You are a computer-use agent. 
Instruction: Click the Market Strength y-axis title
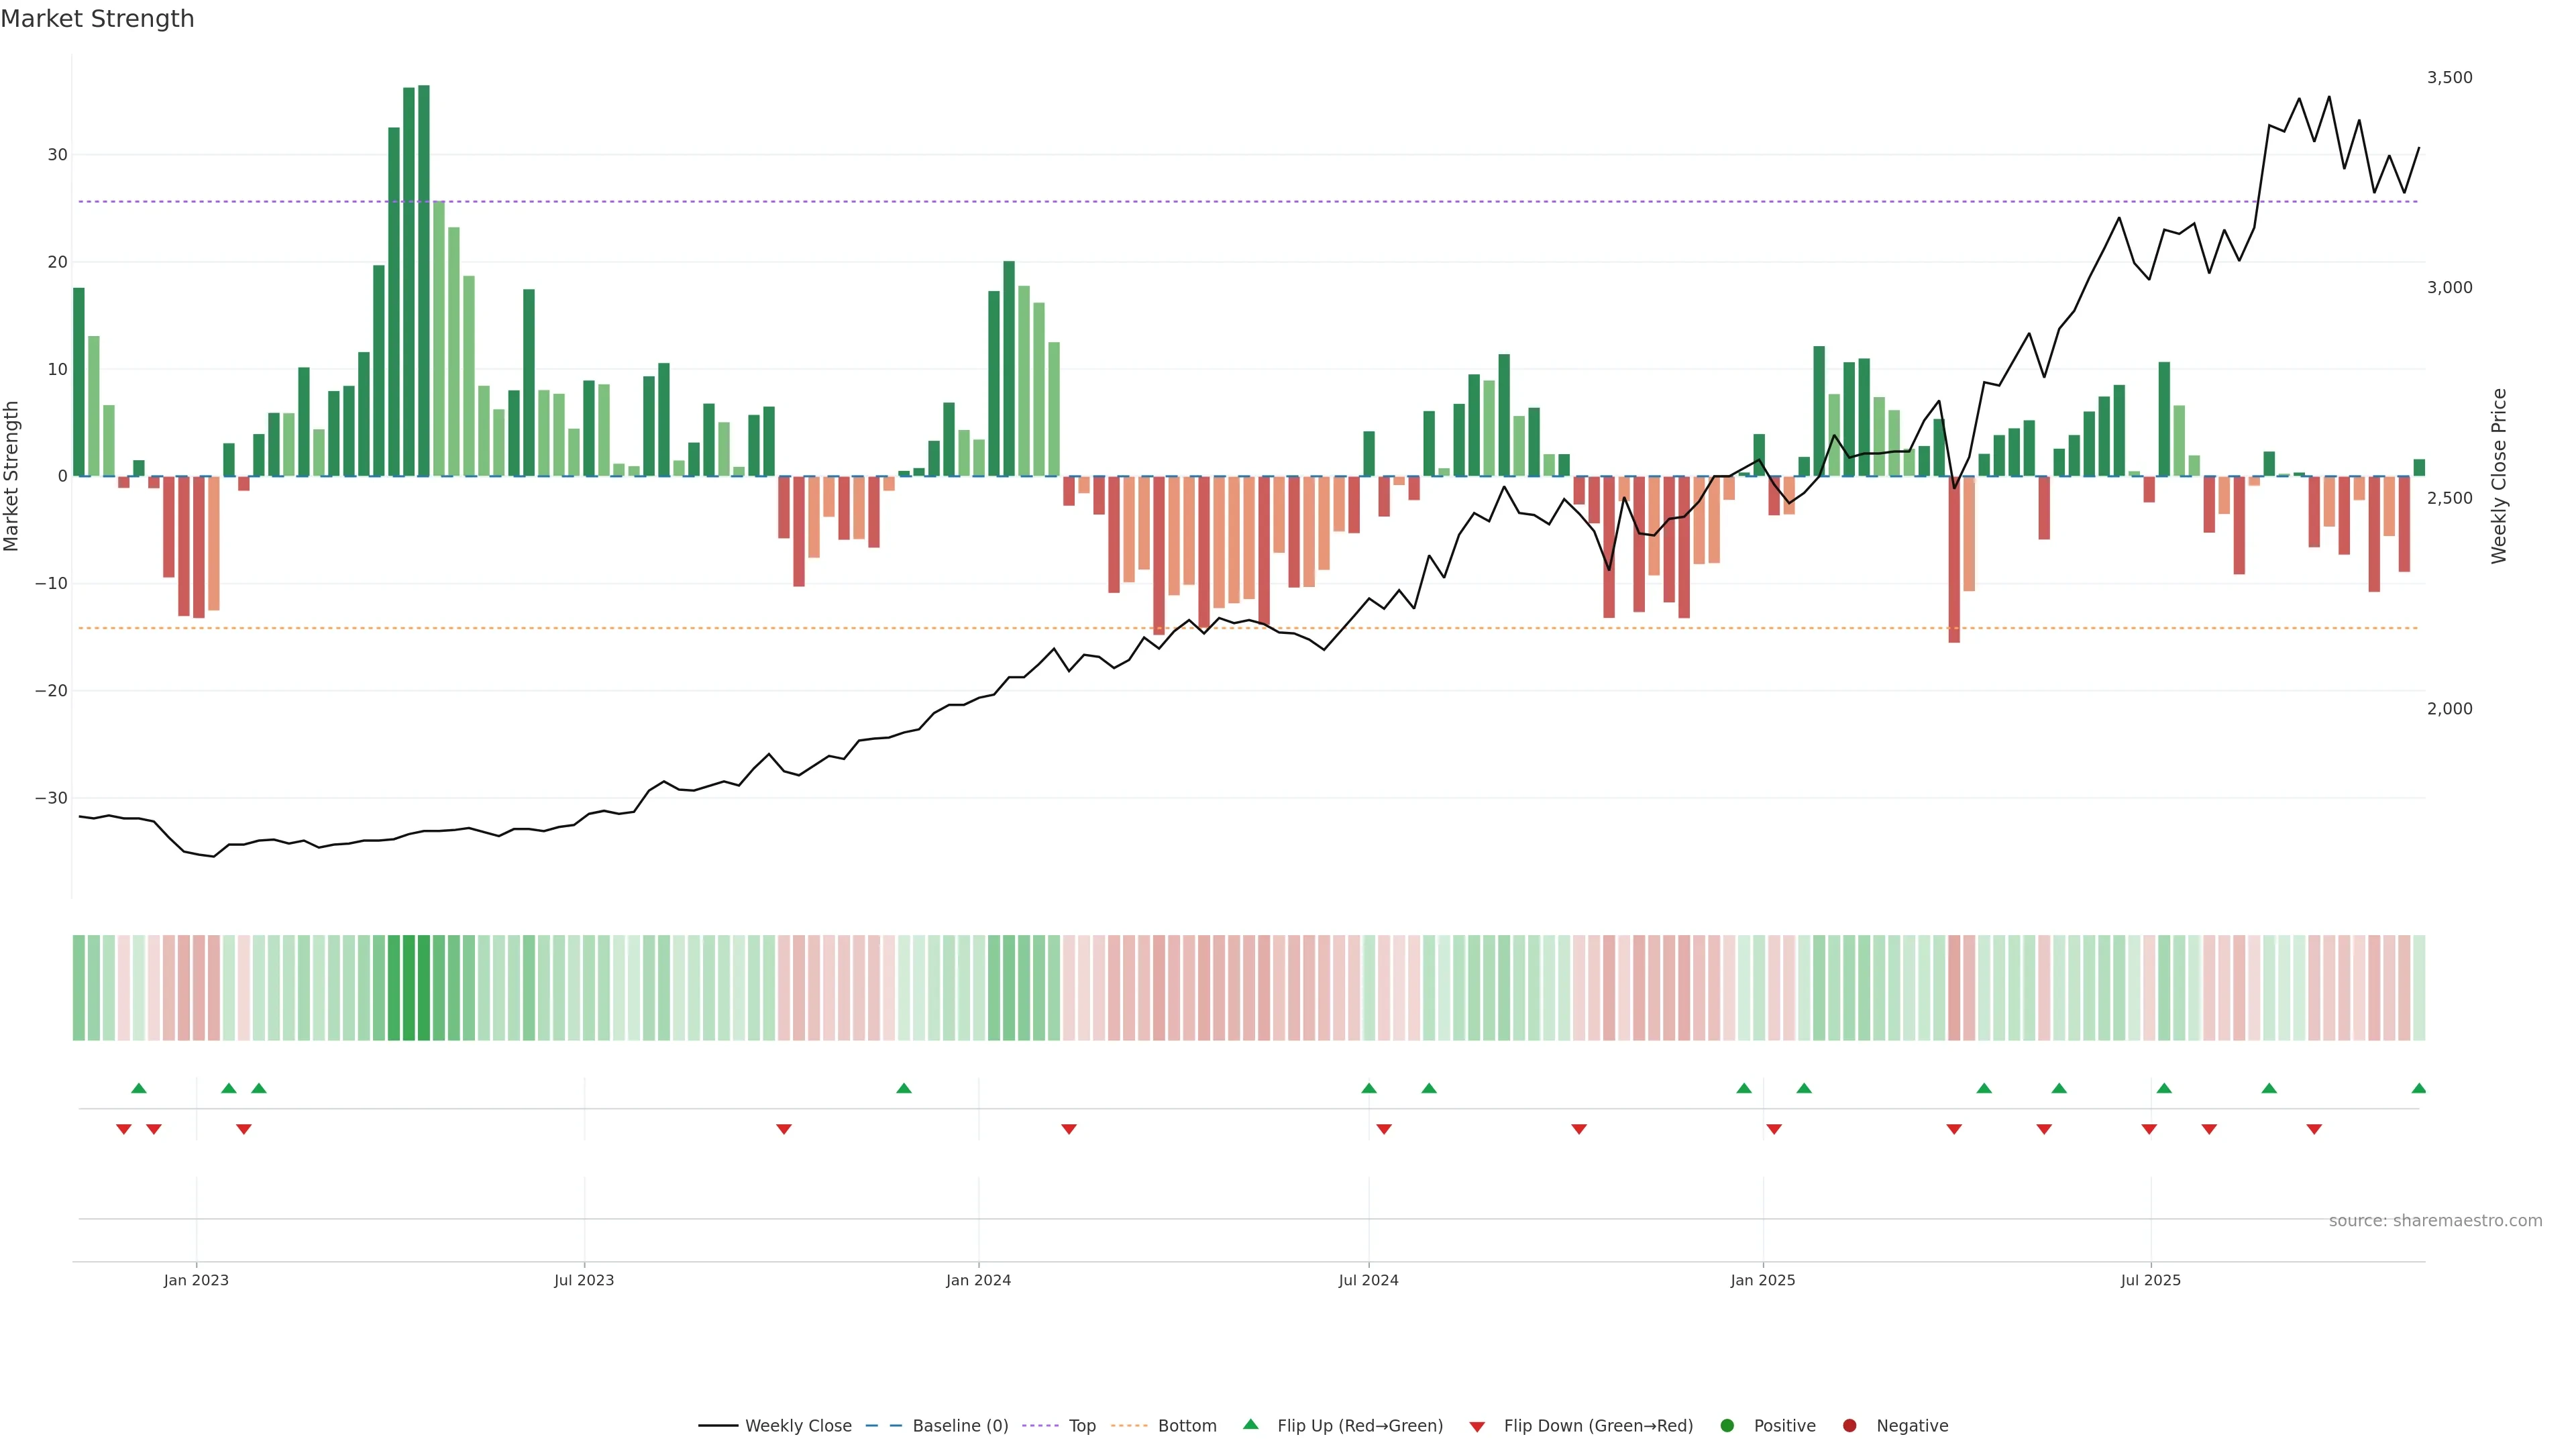(x=12, y=476)
